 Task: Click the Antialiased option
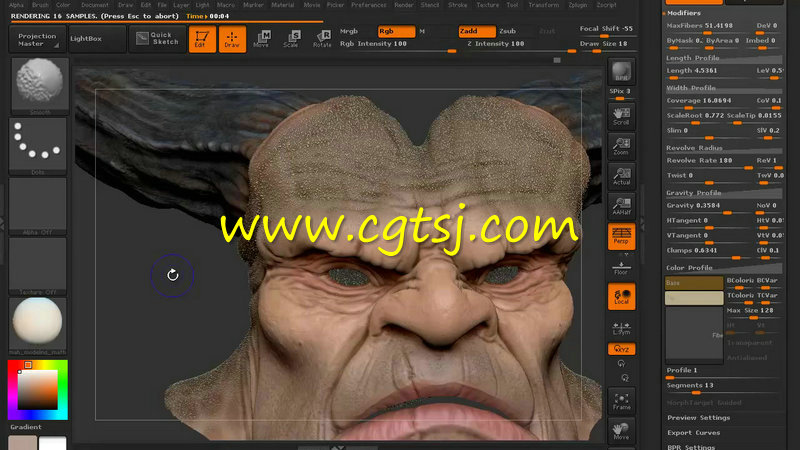click(747, 358)
